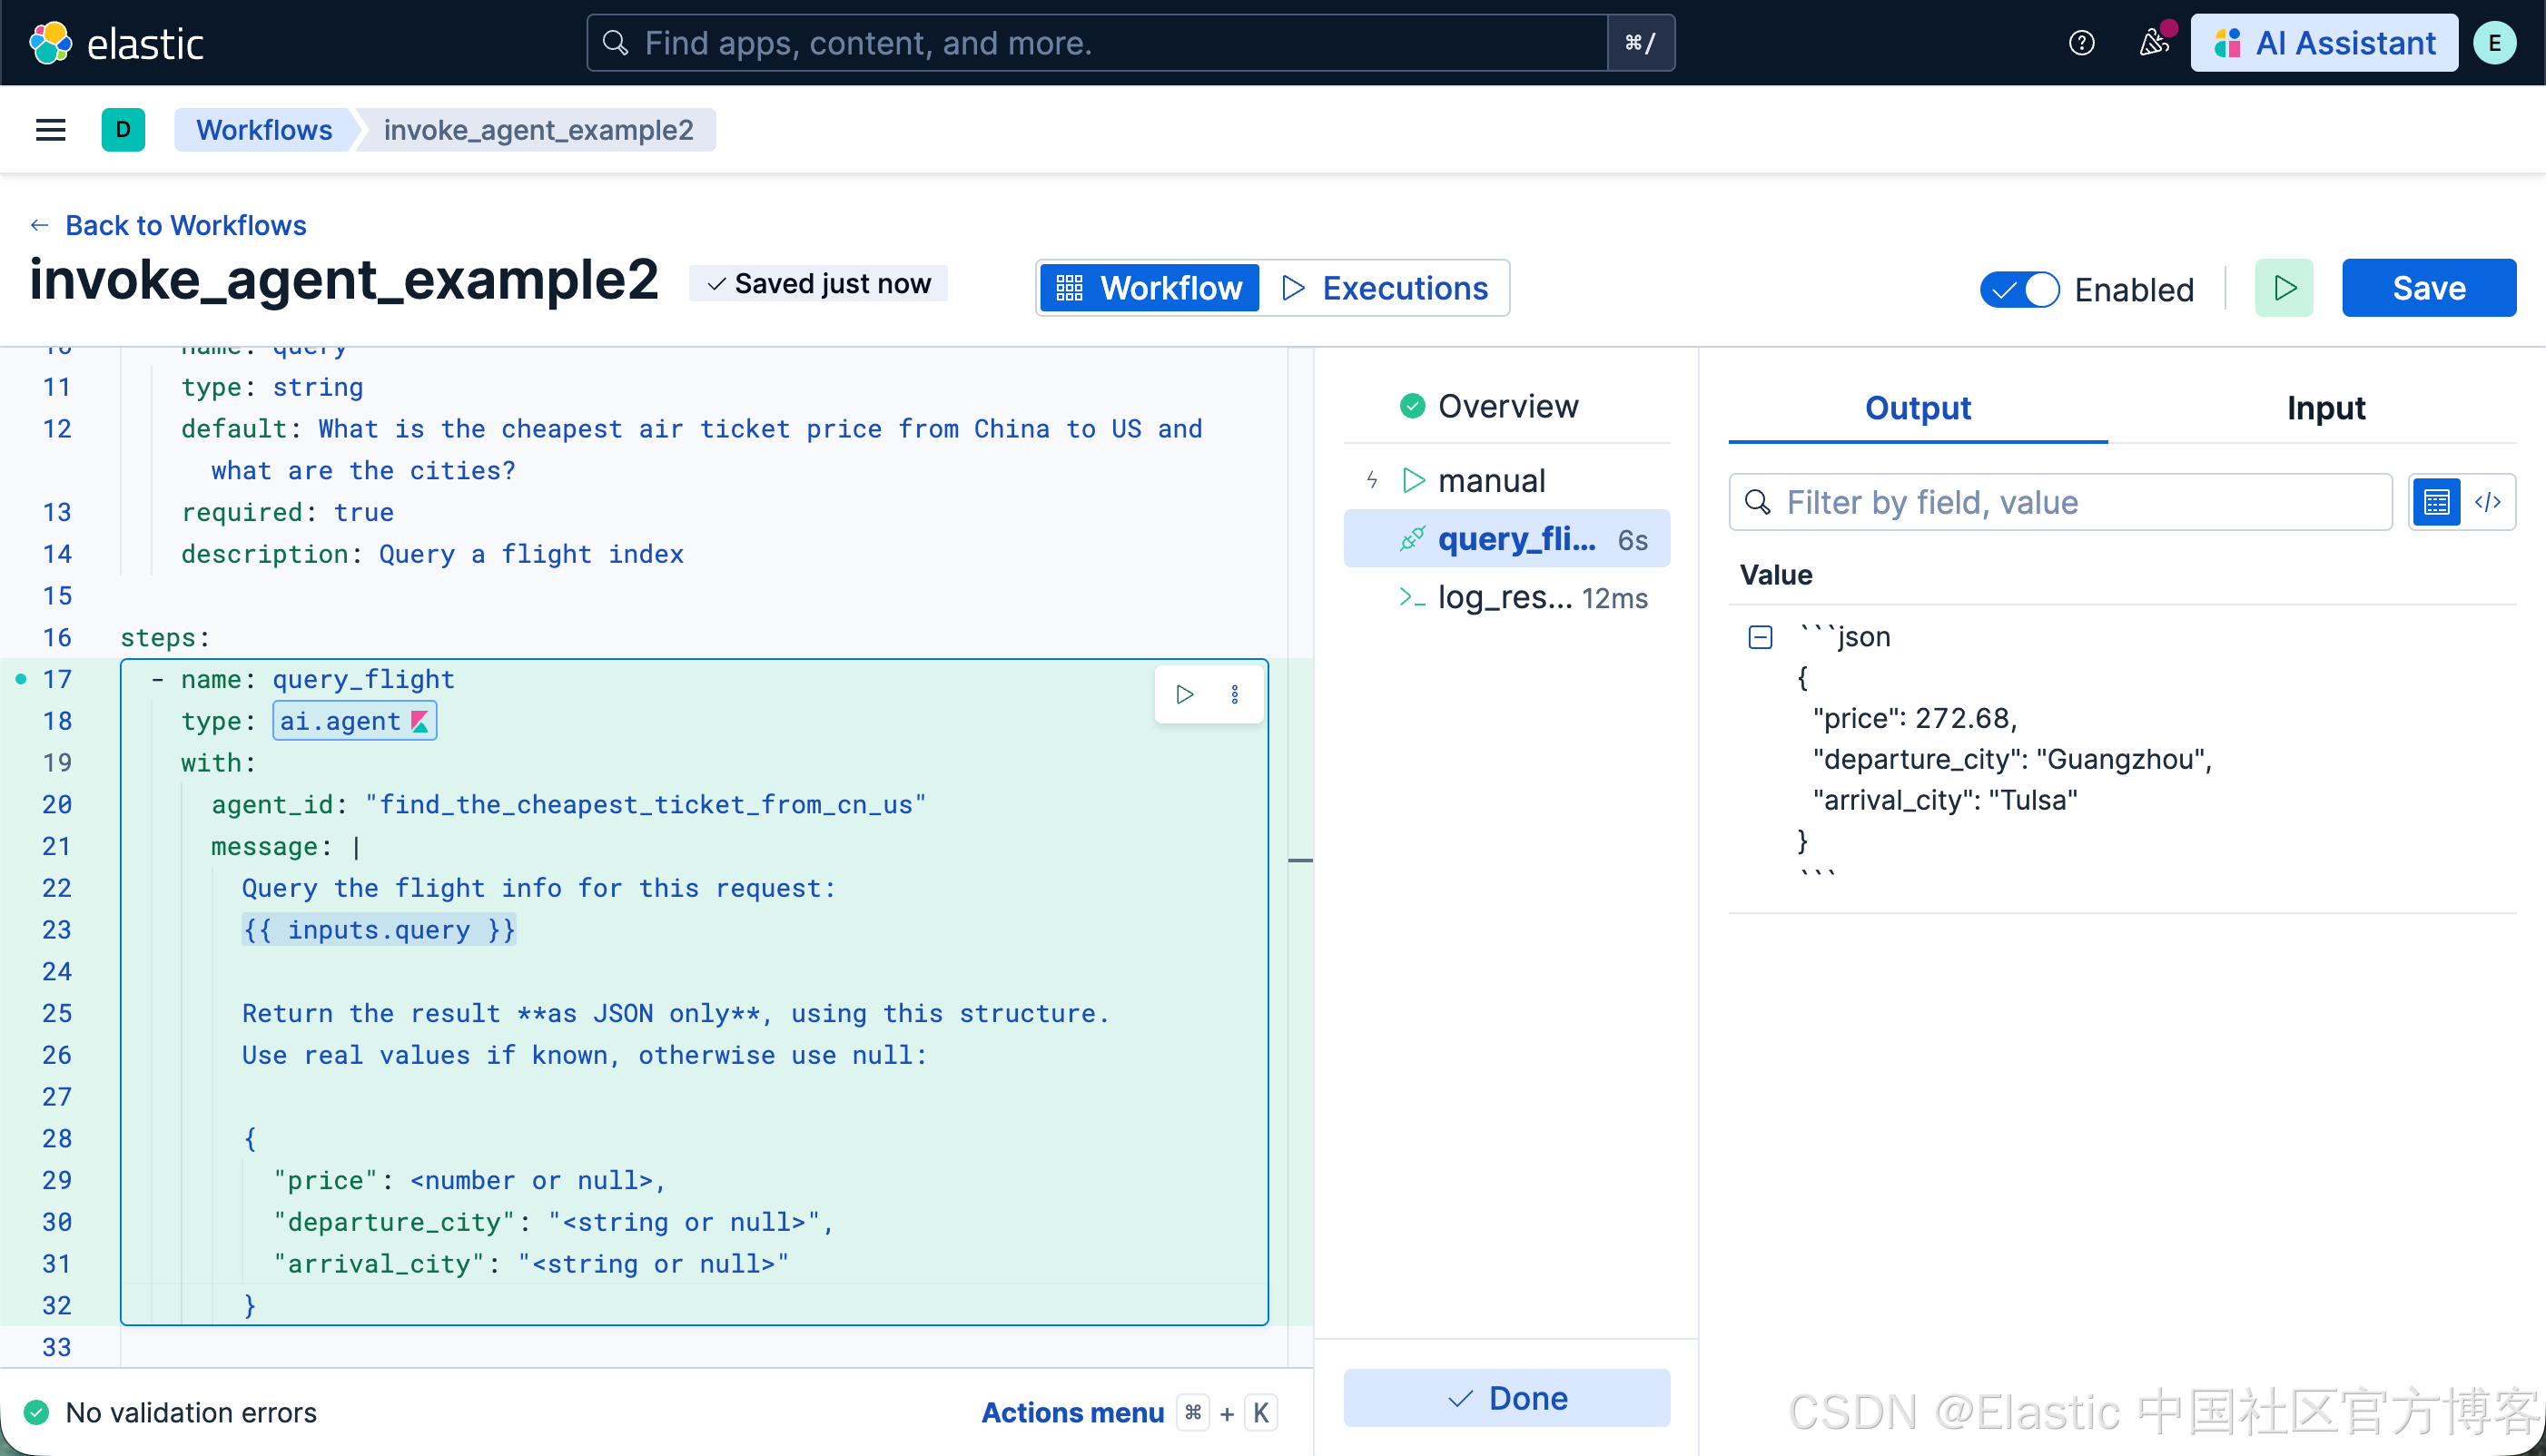Switch to the Executions tab
Image resolution: width=2546 pixels, height=1456 pixels.
click(x=1386, y=288)
